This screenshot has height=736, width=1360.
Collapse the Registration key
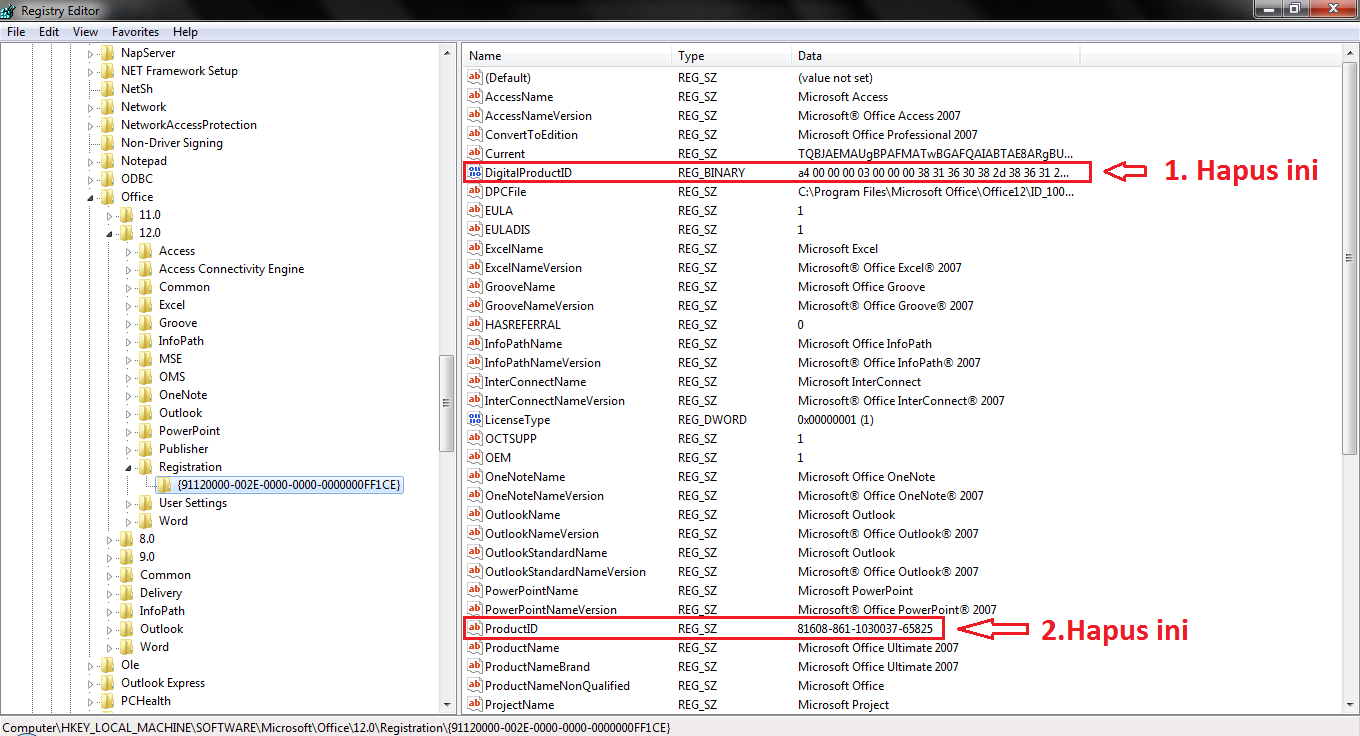129,467
